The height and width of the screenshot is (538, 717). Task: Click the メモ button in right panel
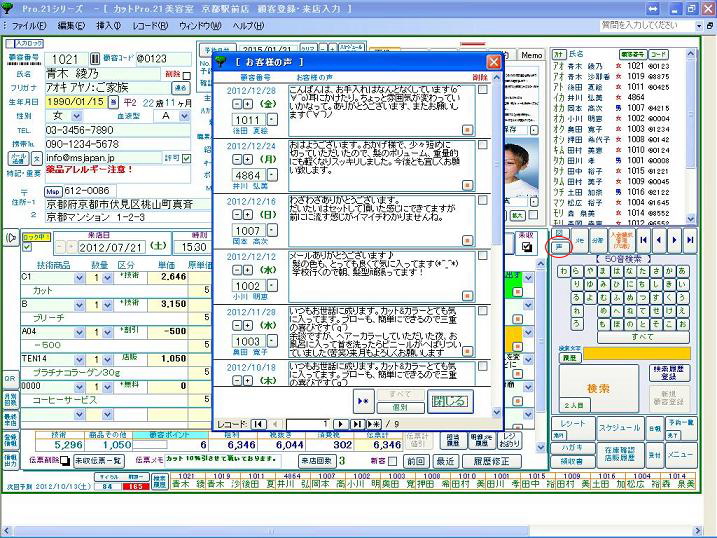click(579, 240)
